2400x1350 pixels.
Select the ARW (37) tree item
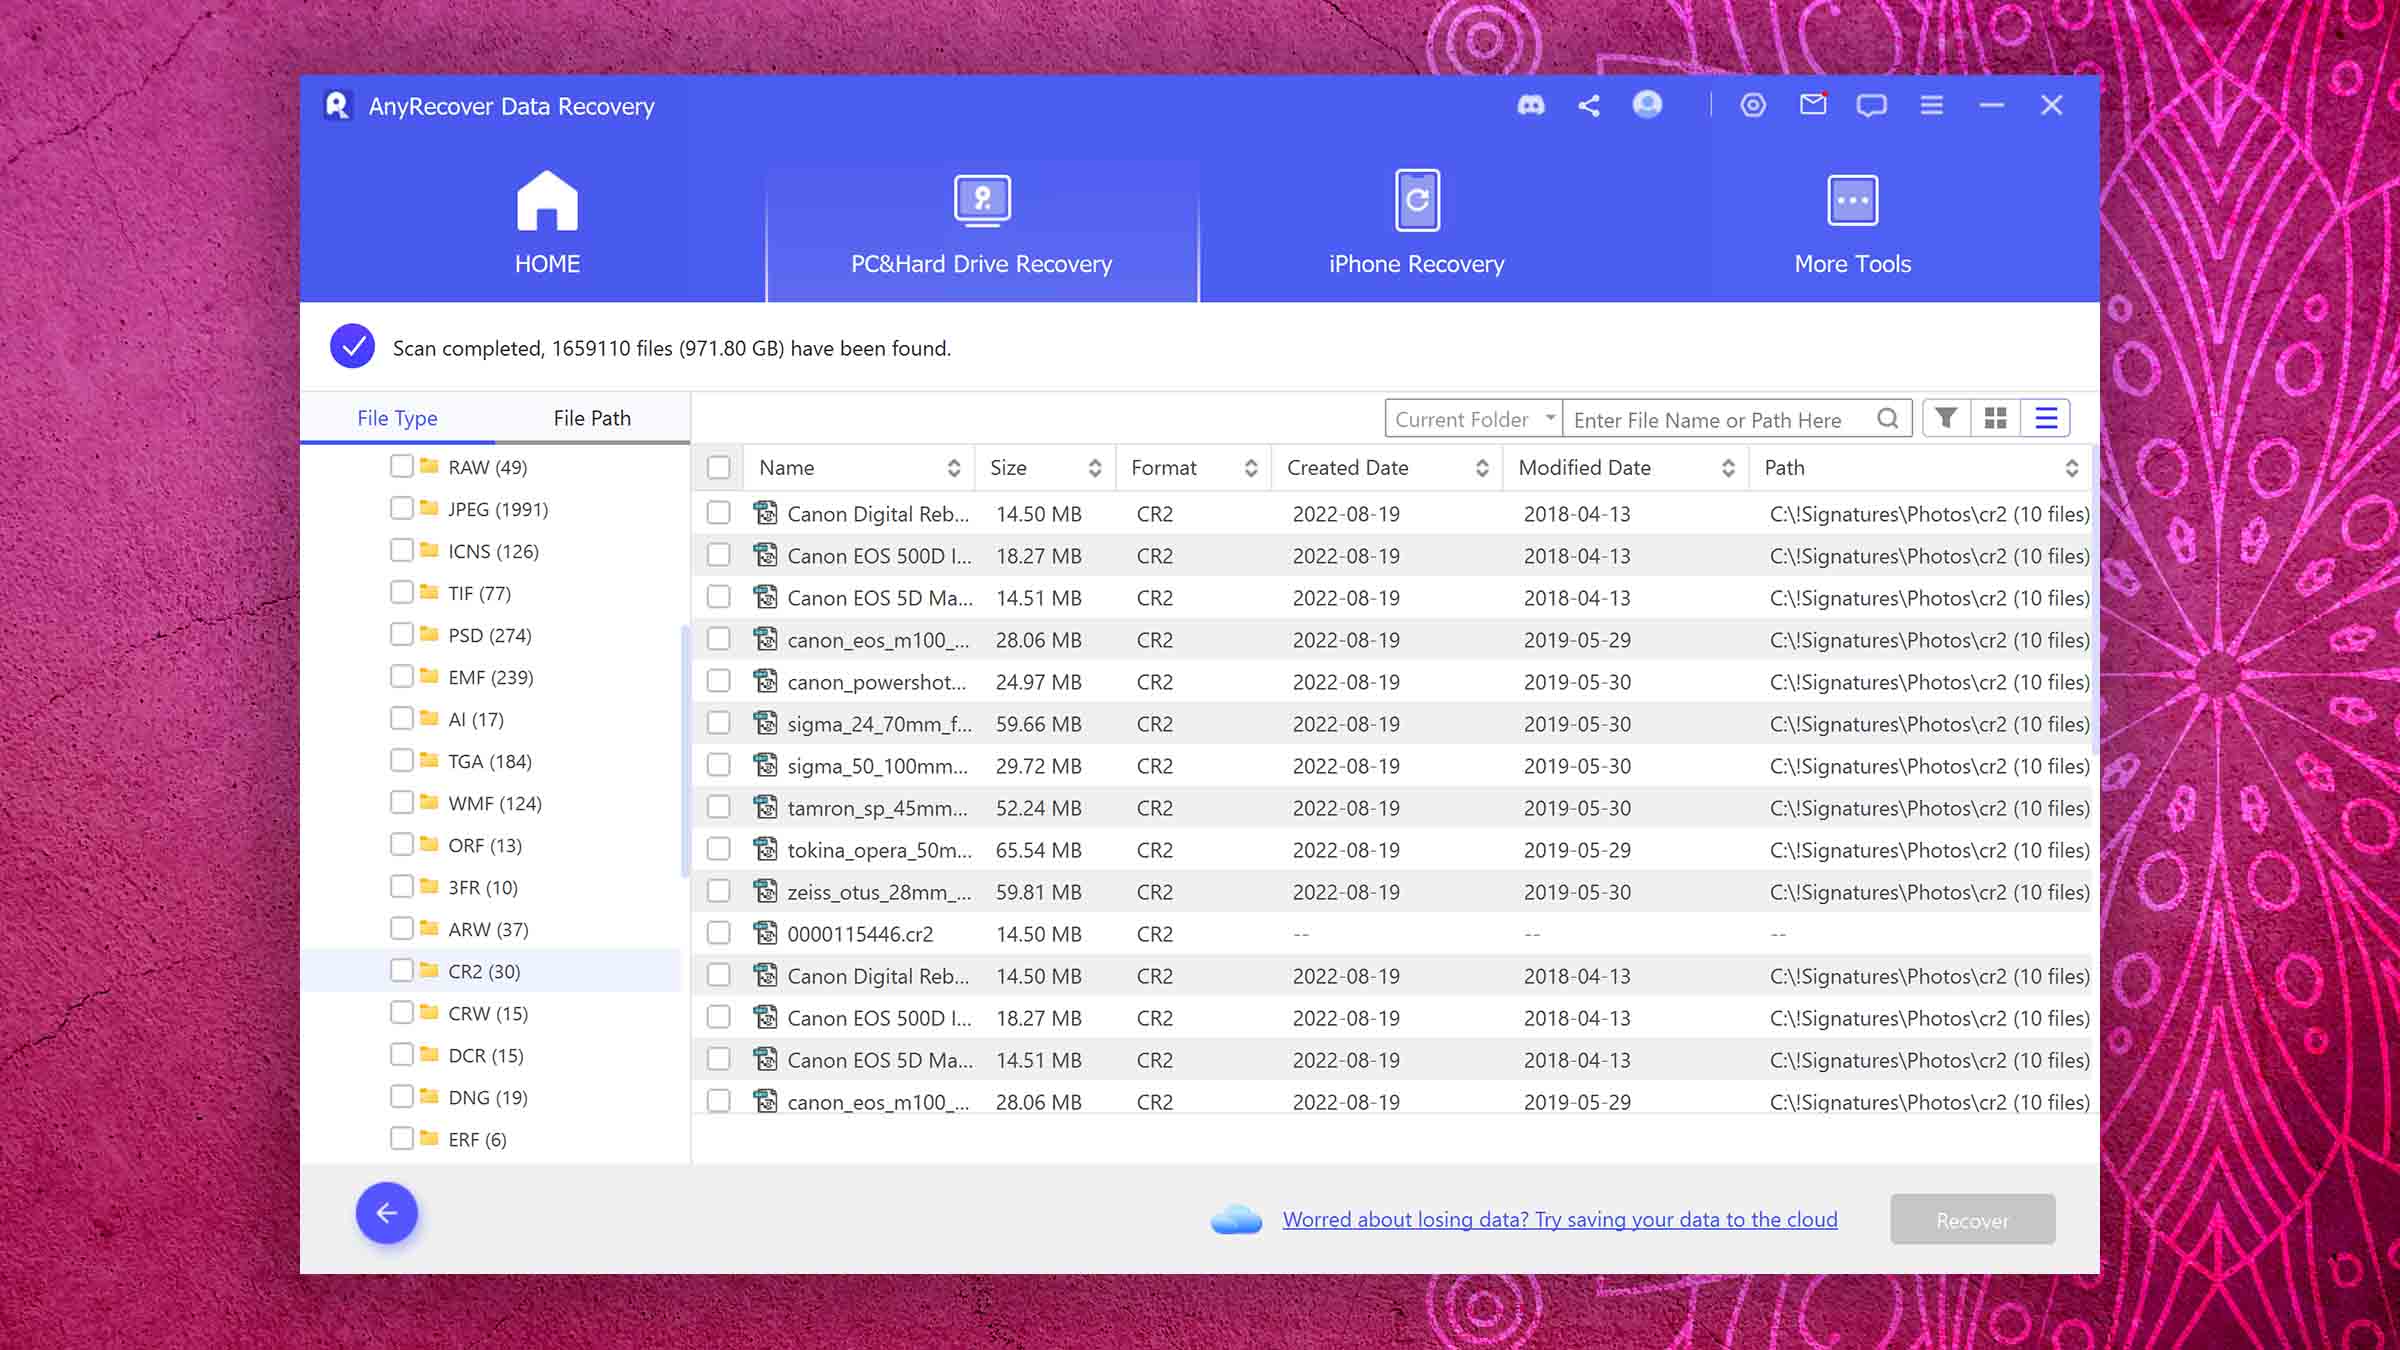coord(488,929)
